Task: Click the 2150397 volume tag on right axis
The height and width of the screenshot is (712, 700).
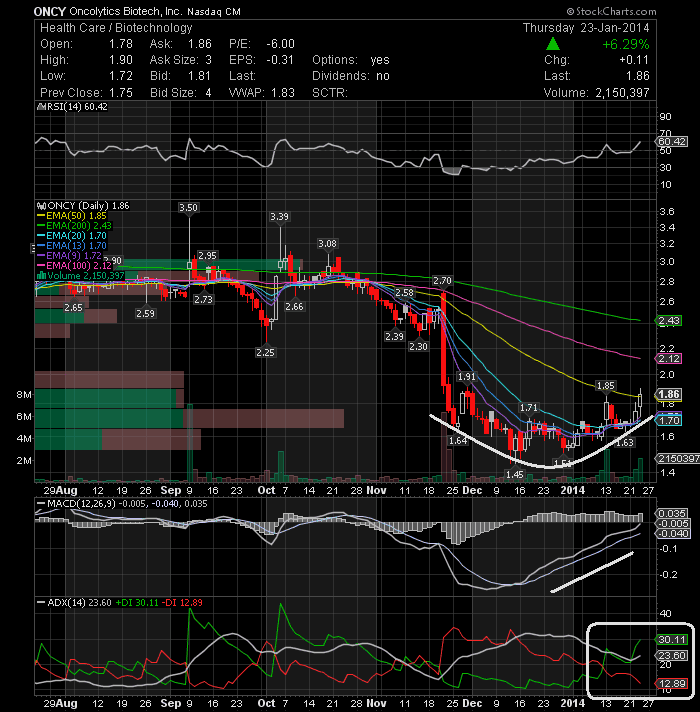Action: [678, 459]
